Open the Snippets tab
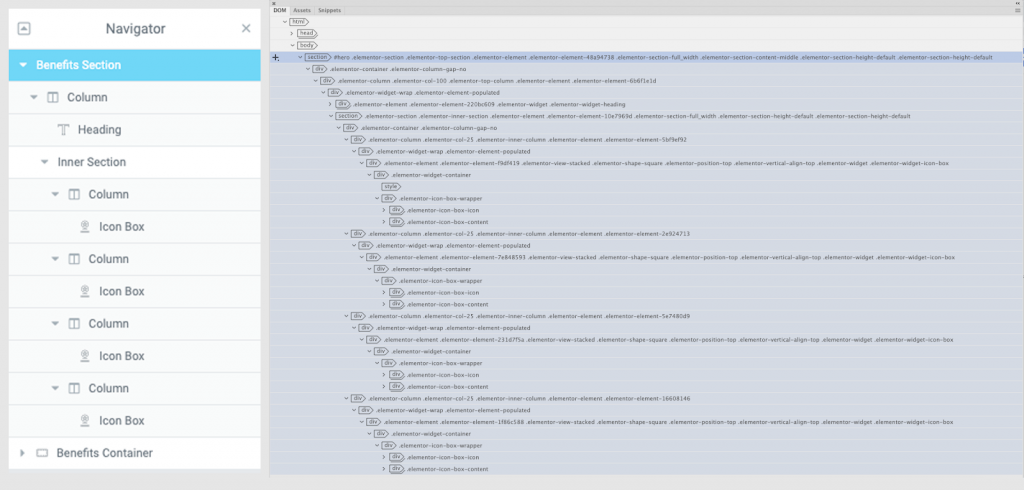 (329, 10)
